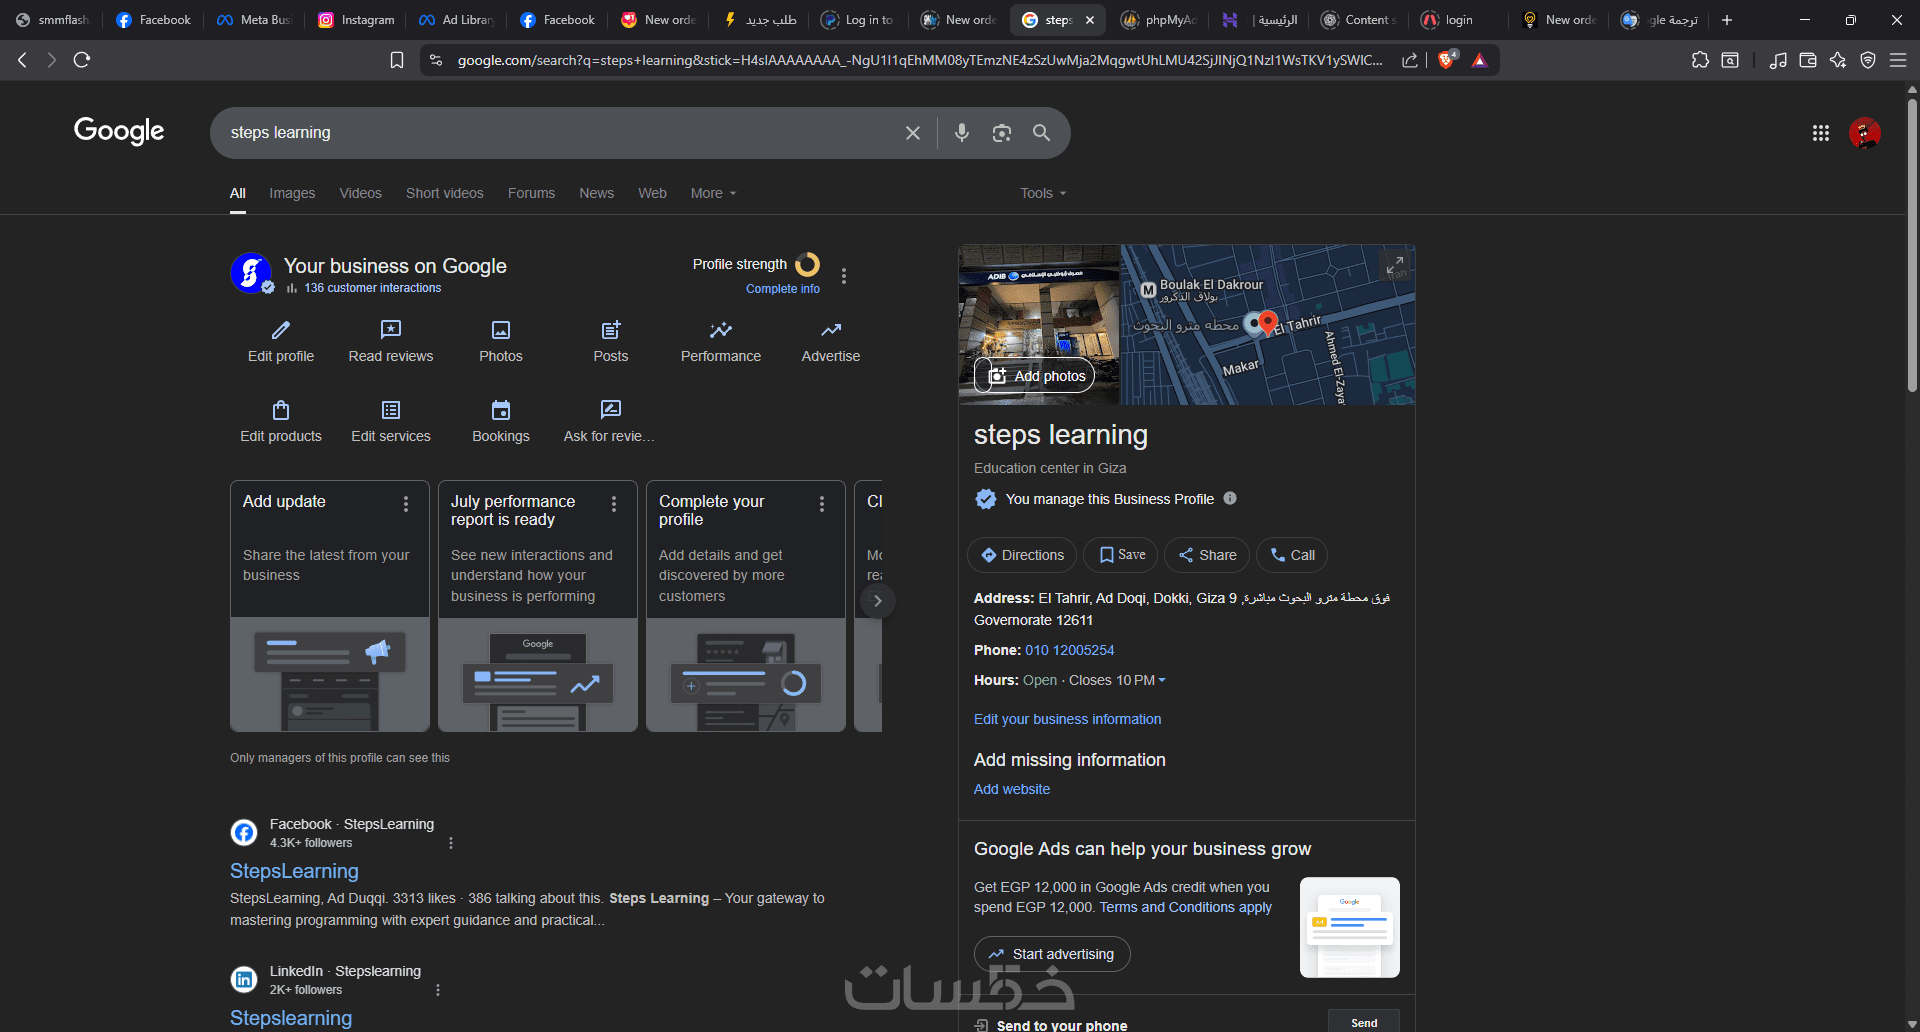
Task: Click the address bar URL
Action: coord(920,60)
